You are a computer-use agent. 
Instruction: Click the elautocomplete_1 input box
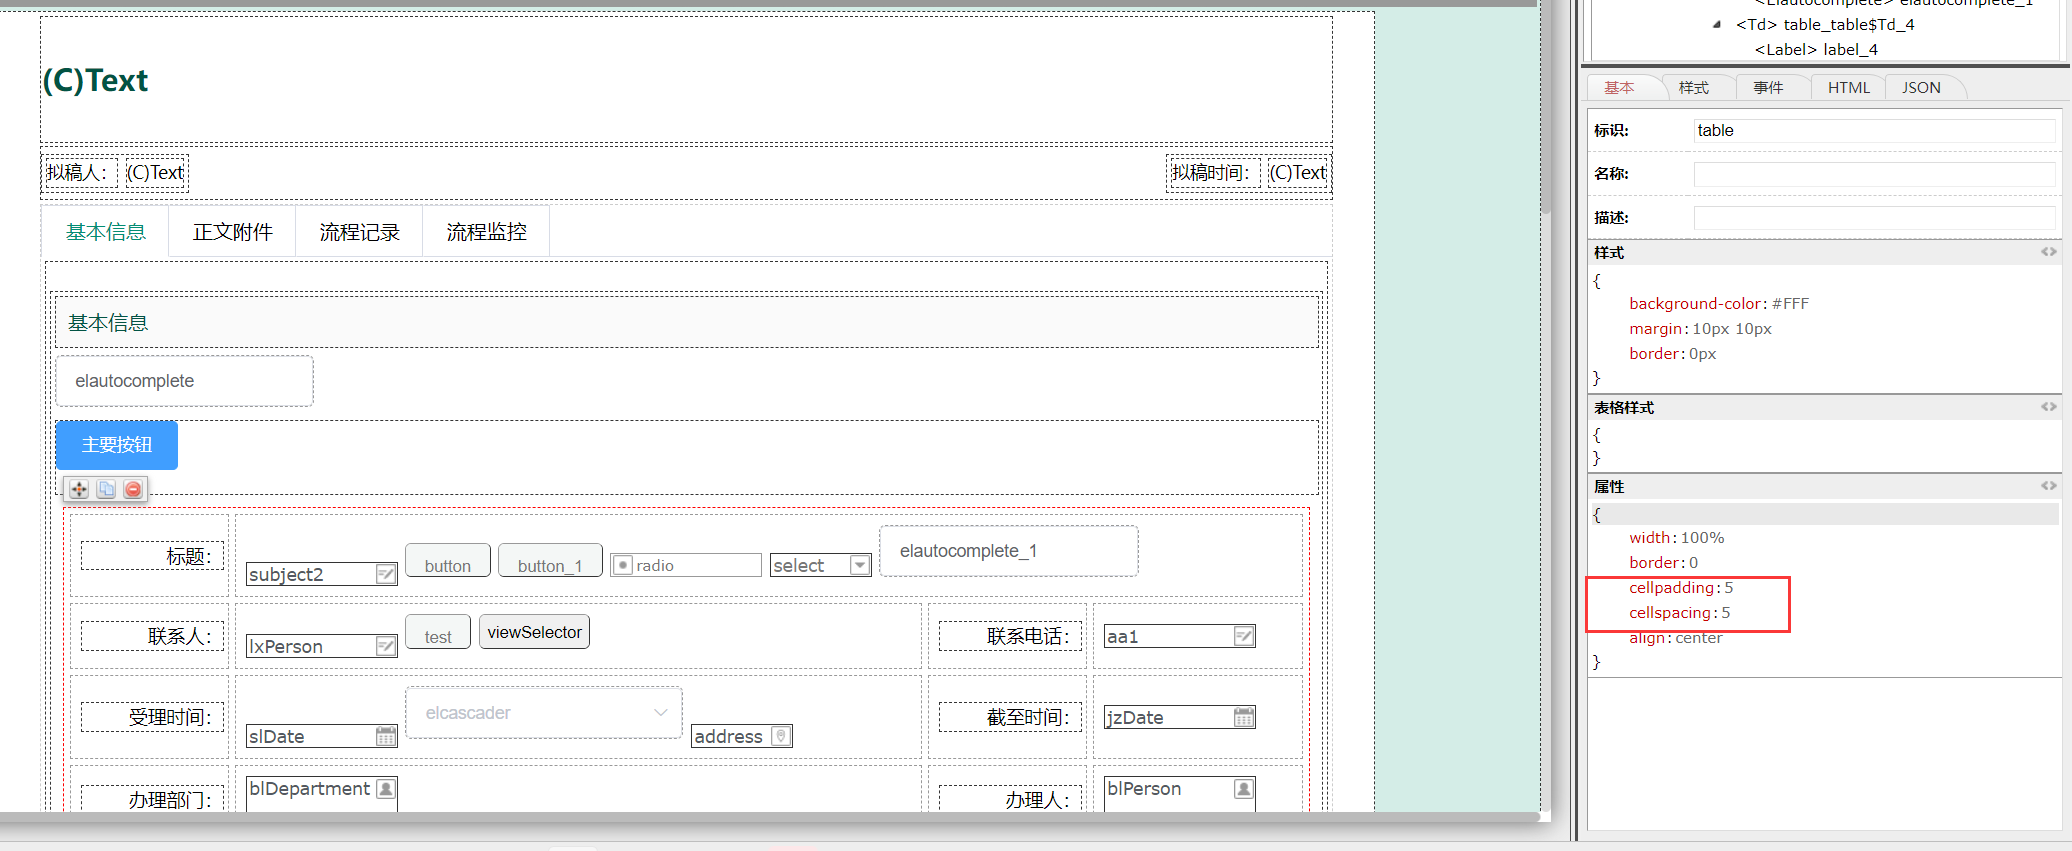click(x=1009, y=551)
